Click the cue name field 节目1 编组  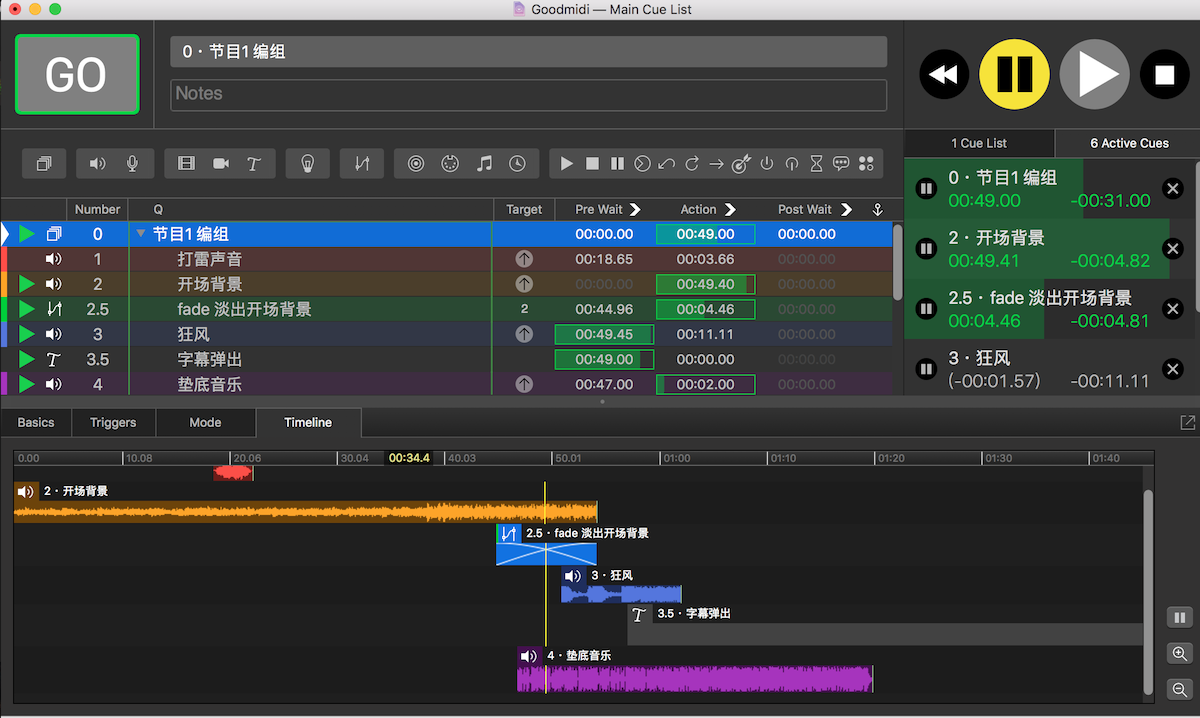pyautogui.click(x=528, y=51)
